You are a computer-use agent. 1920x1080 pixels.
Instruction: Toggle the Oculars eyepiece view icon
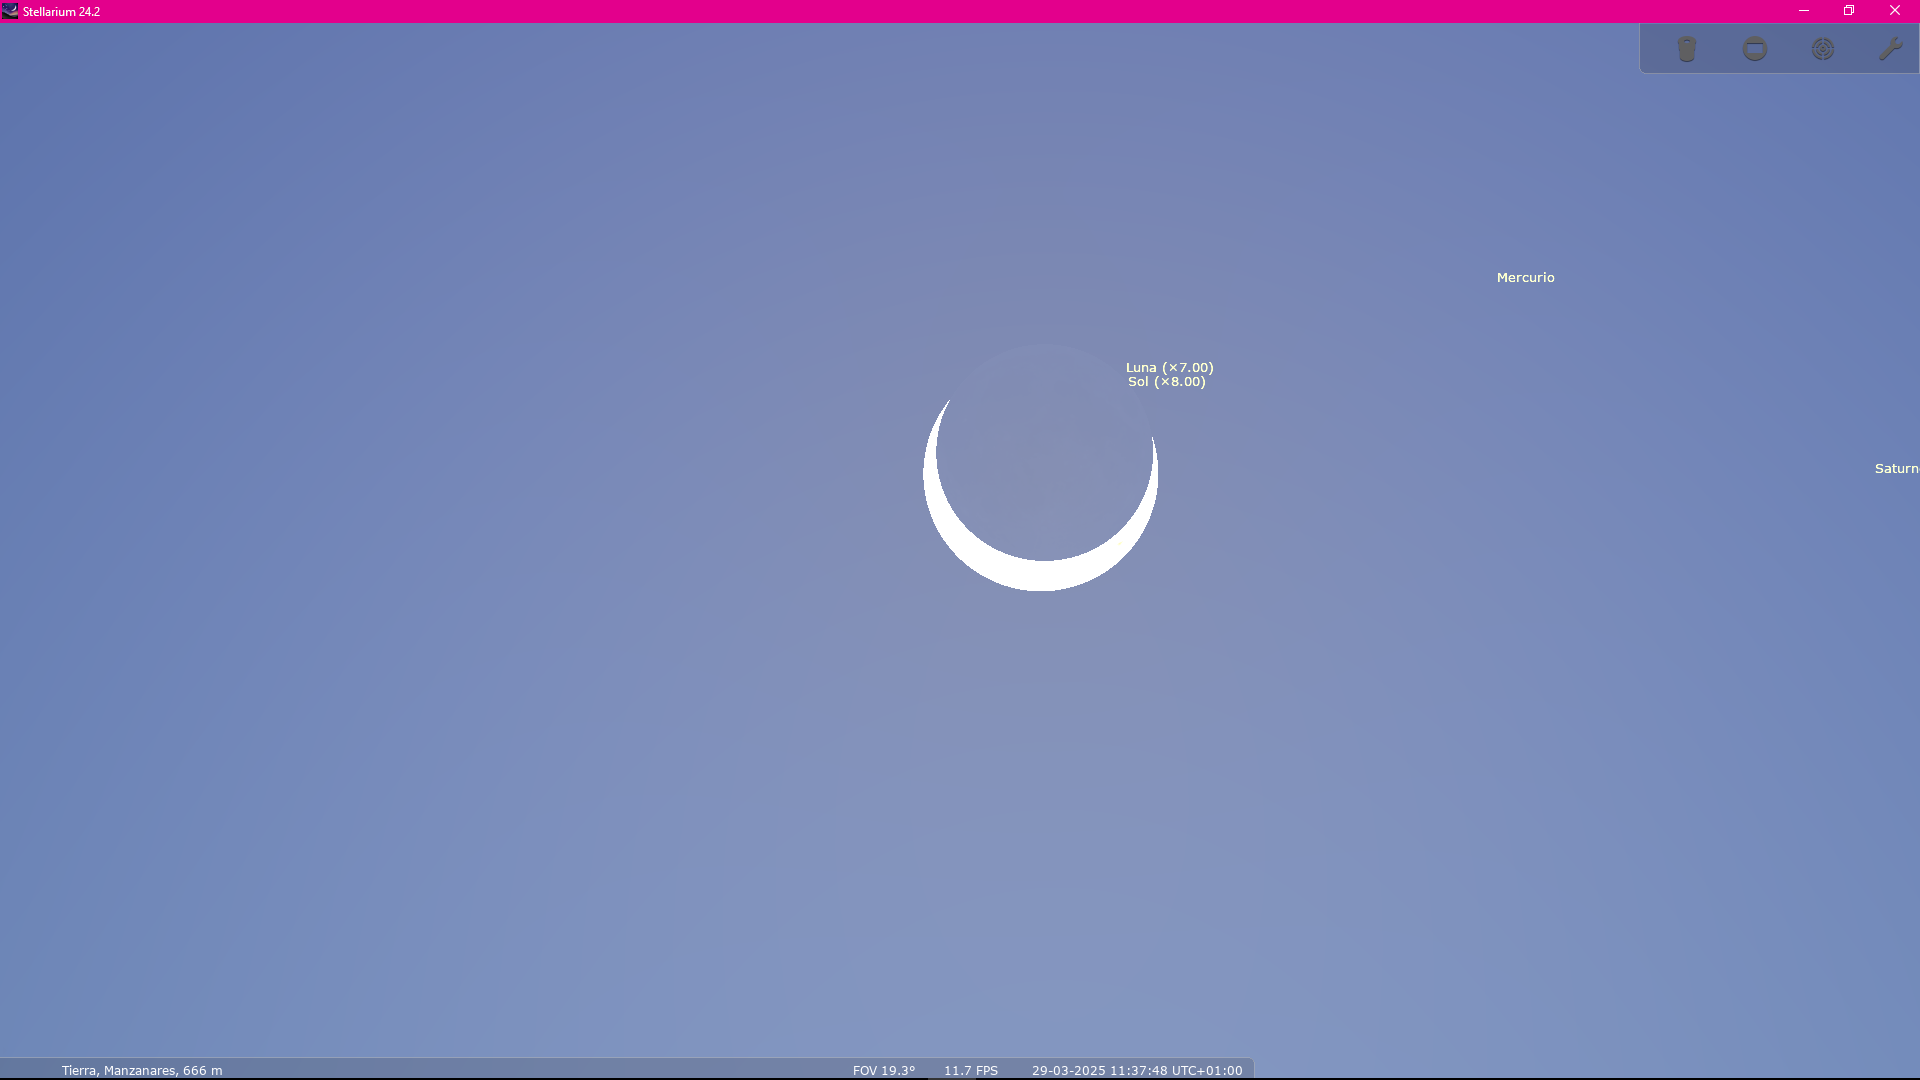coord(1687,49)
